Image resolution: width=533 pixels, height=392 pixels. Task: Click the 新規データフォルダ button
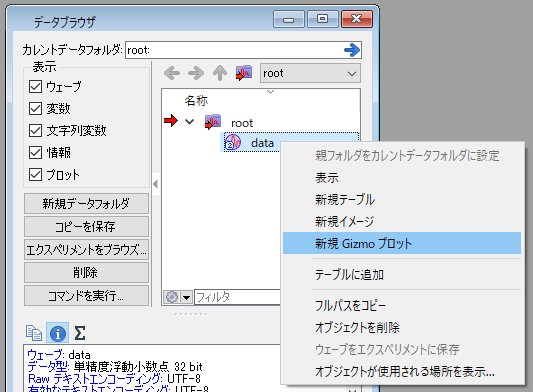[x=86, y=204]
